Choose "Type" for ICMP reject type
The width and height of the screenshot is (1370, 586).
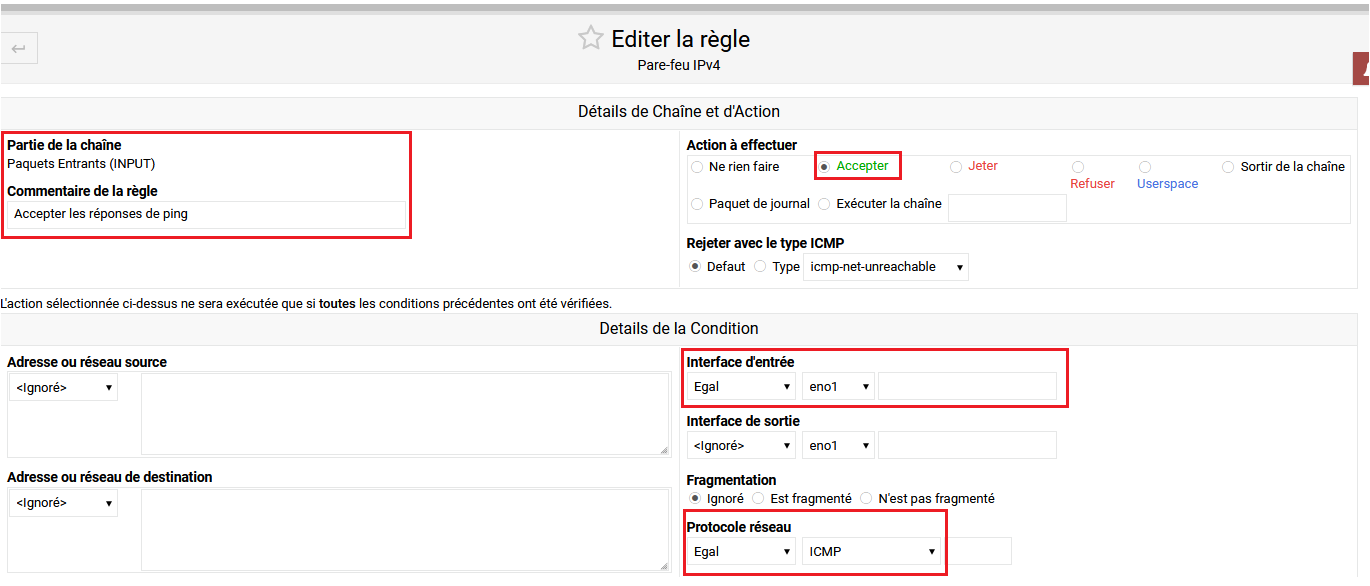(x=759, y=266)
